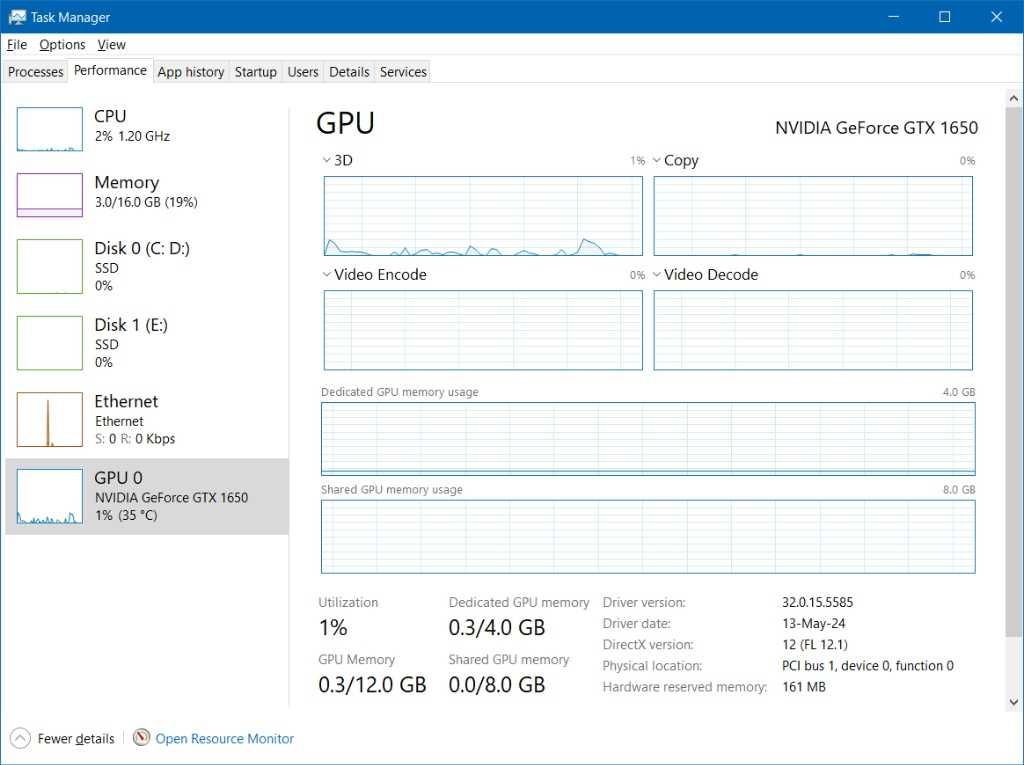This screenshot has height=765, width=1024.
Task: Select the Memory mini graph thumbnail
Action: [50, 195]
